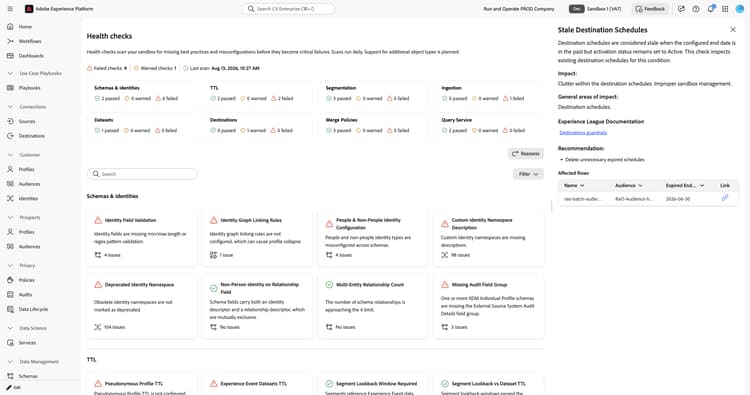Sort by the Audience column header
The height and width of the screenshot is (395, 750).
point(629,185)
